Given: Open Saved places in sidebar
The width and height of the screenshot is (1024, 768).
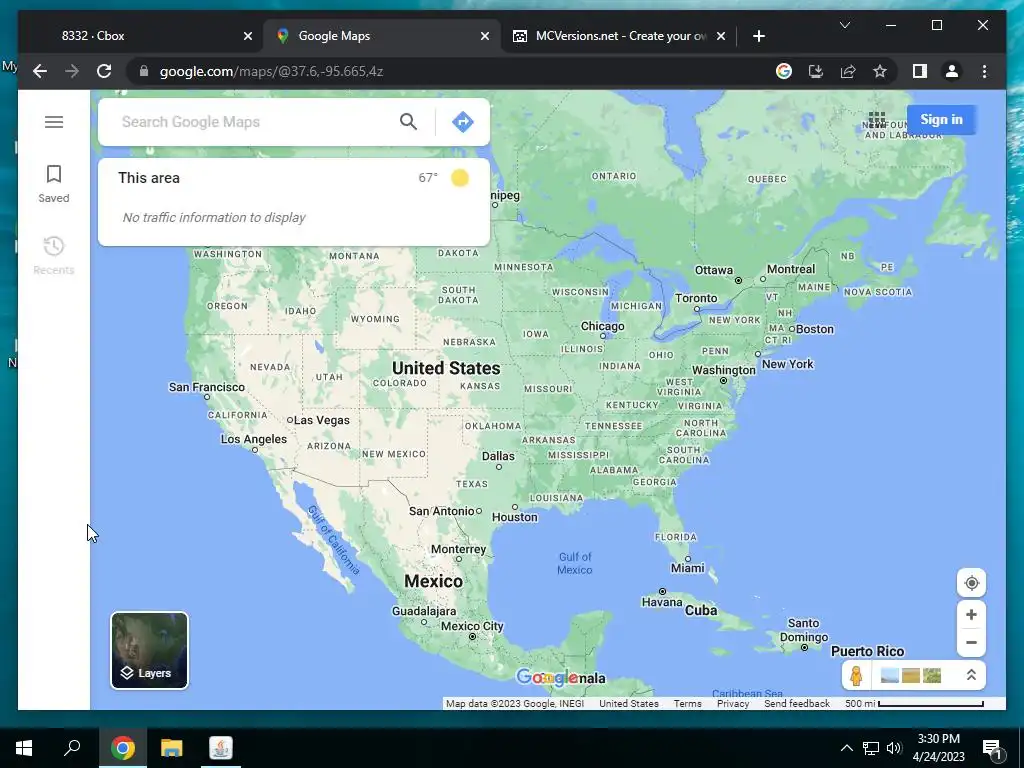Looking at the screenshot, I should point(54,184).
